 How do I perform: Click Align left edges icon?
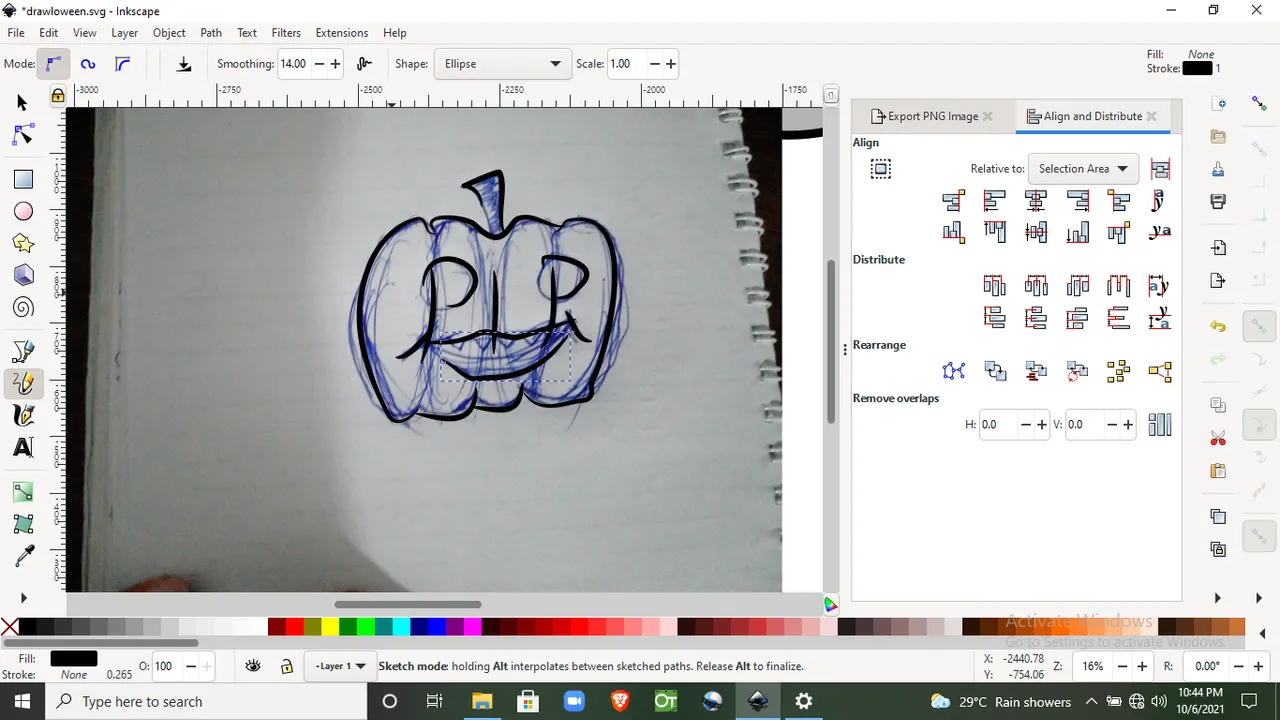point(995,201)
